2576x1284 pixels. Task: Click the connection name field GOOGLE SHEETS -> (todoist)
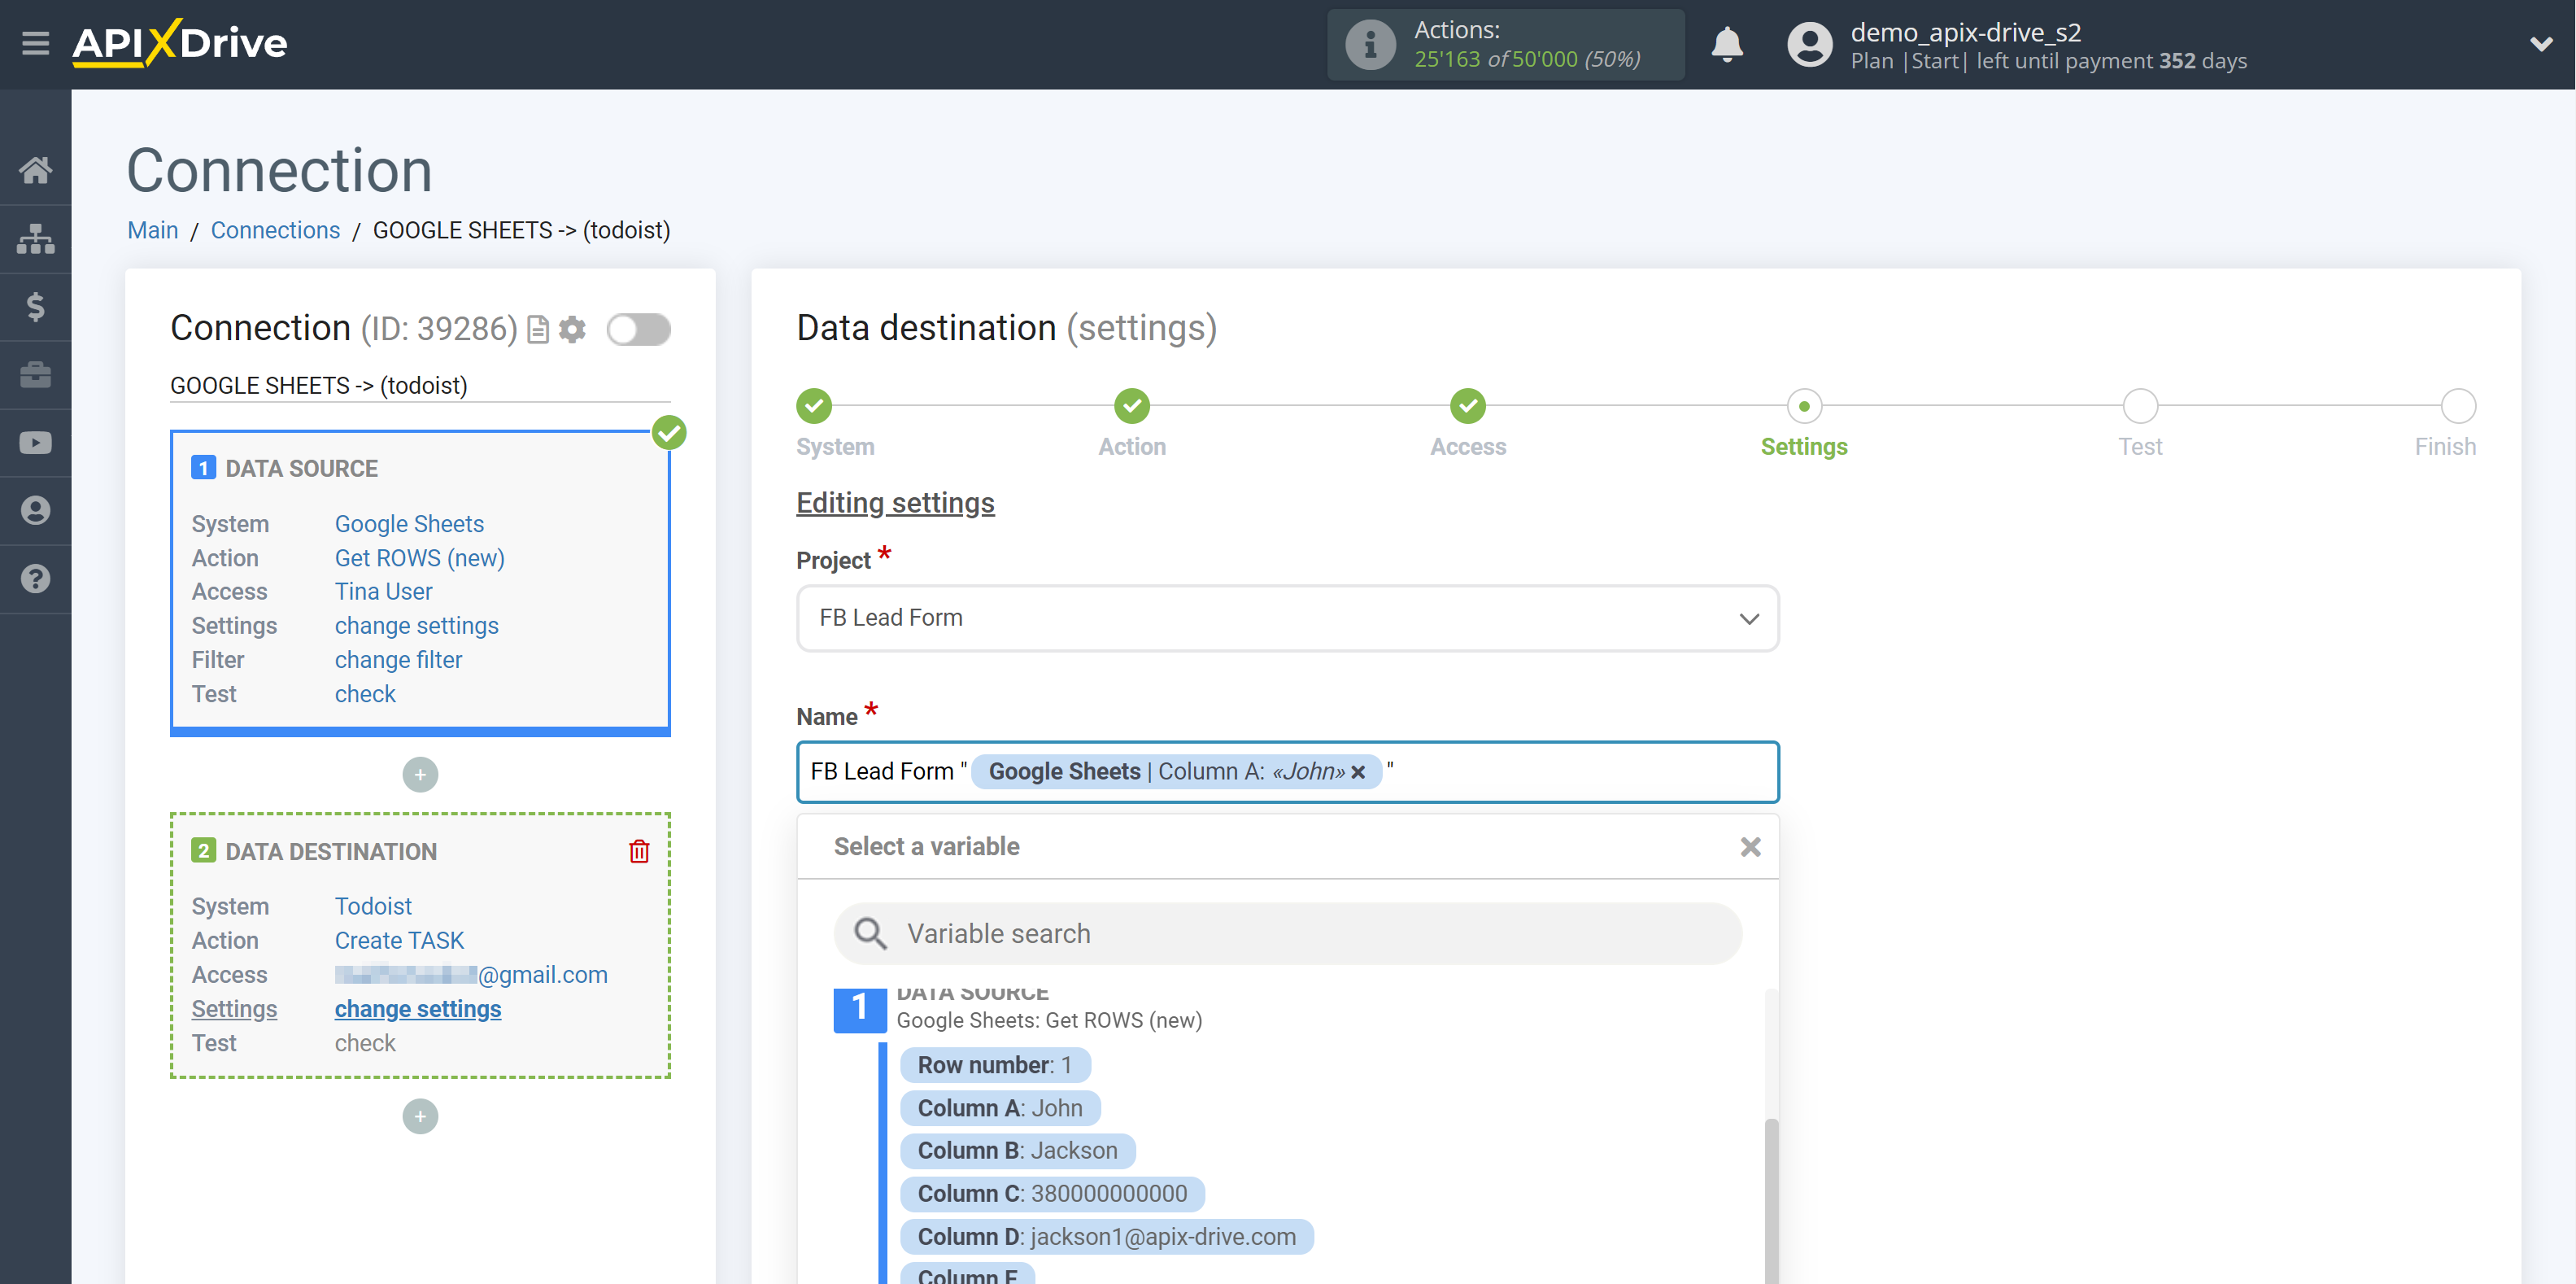tap(420, 386)
